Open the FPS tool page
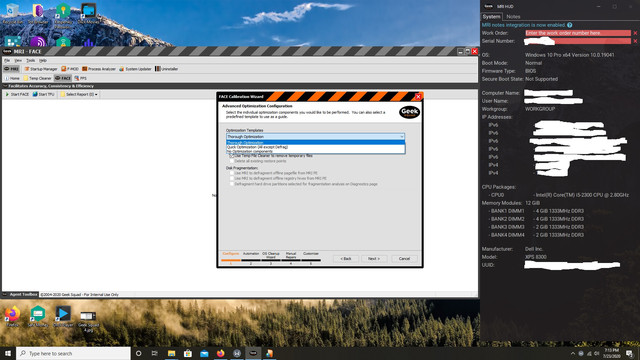 (x=80, y=78)
